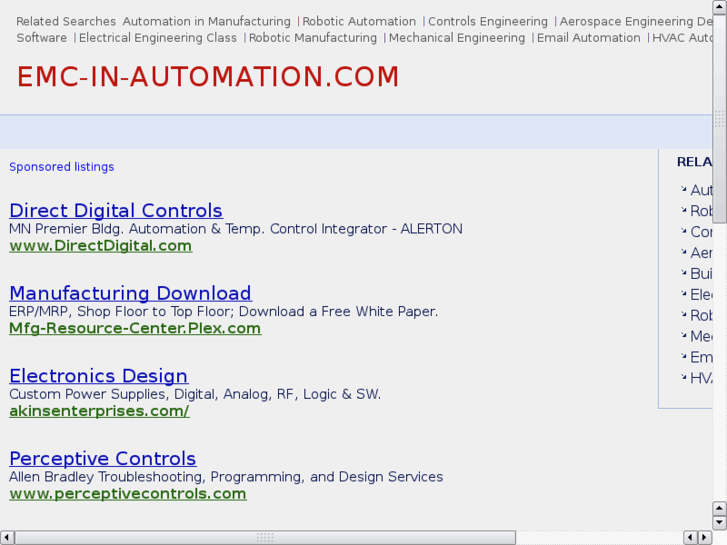The height and width of the screenshot is (545, 727).
Task: Click sidebar link starting with HV
Action: 701,378
